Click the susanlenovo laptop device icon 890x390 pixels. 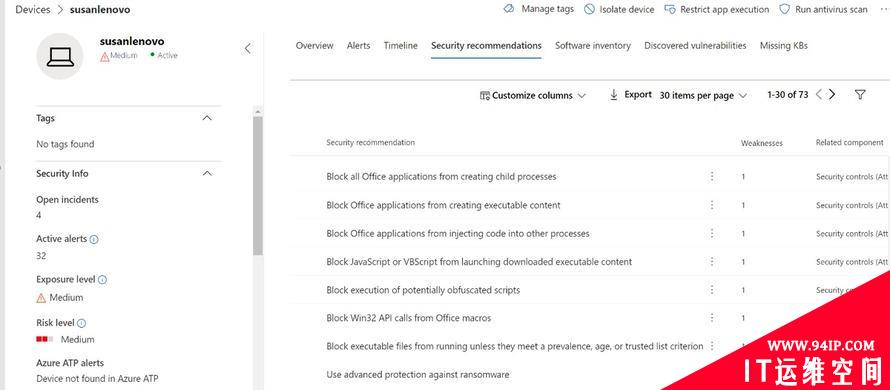(60, 56)
